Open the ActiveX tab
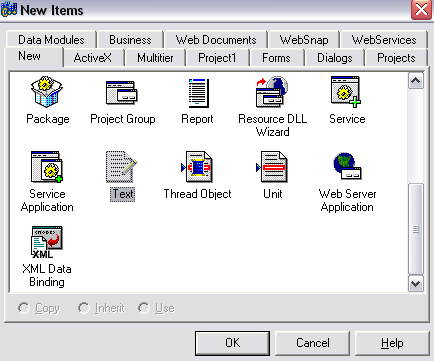The width and height of the screenshot is (434, 361). click(93, 58)
